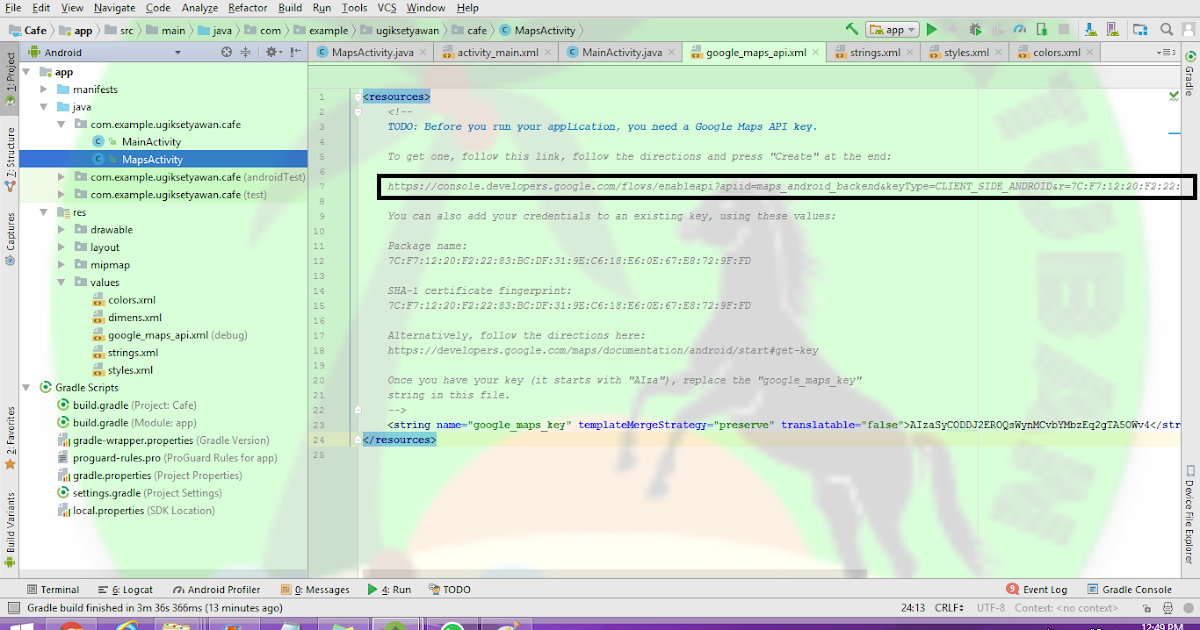
Task: Start debugging with the bug icon
Action: coord(974,29)
